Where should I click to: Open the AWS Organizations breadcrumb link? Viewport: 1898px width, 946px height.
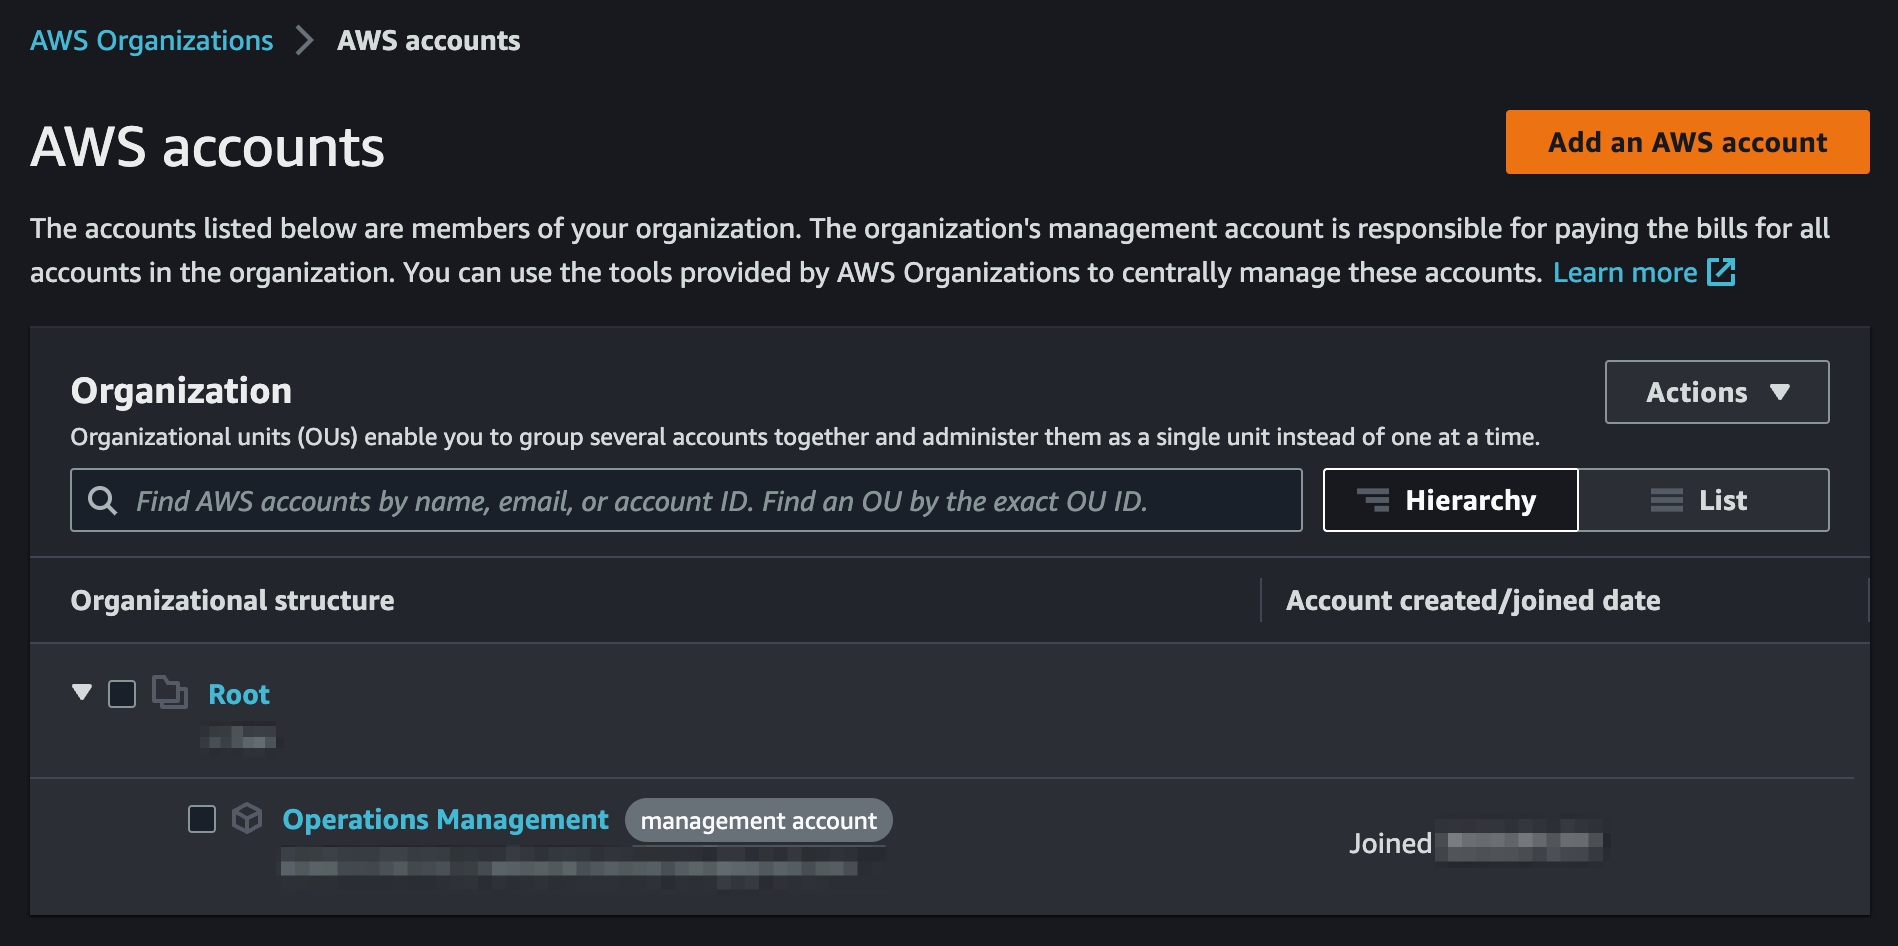151,41
